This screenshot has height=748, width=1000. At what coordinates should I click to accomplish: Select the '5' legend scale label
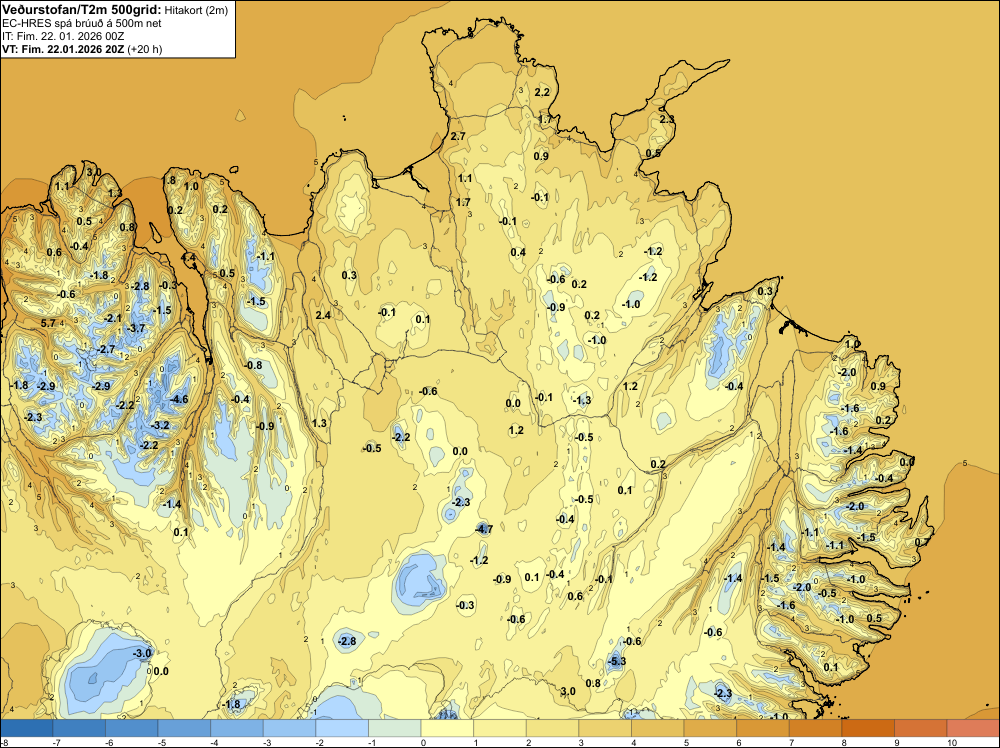686,742
